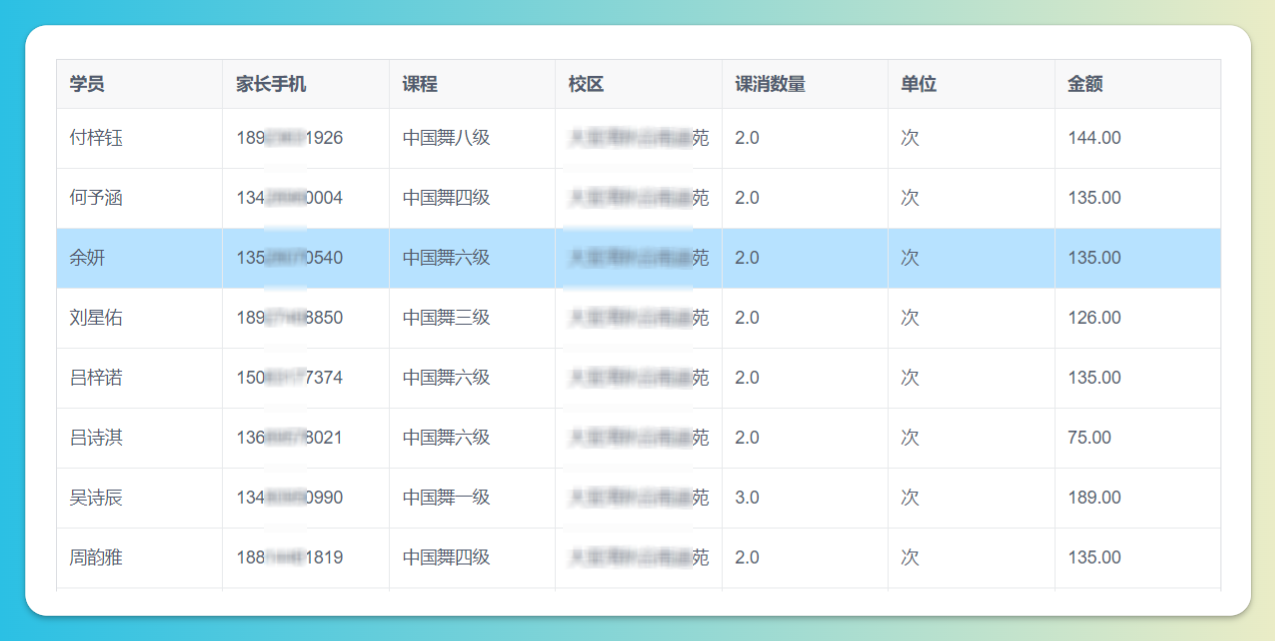Viewport: 1275px width, 641px height.
Task: Click the phone number ending in 7374
Action: pos(290,378)
